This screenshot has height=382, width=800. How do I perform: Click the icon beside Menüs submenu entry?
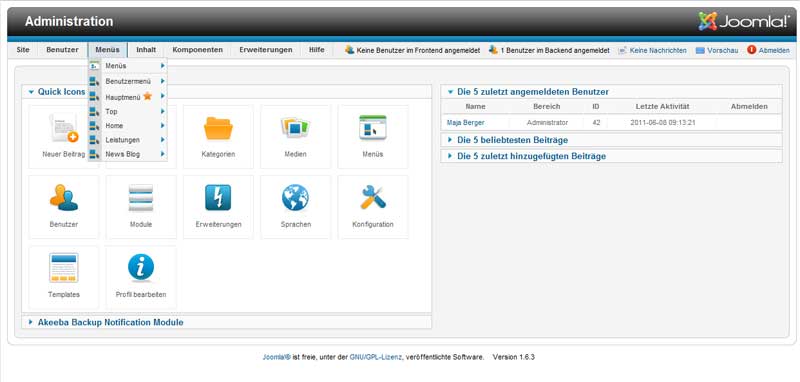[94, 66]
